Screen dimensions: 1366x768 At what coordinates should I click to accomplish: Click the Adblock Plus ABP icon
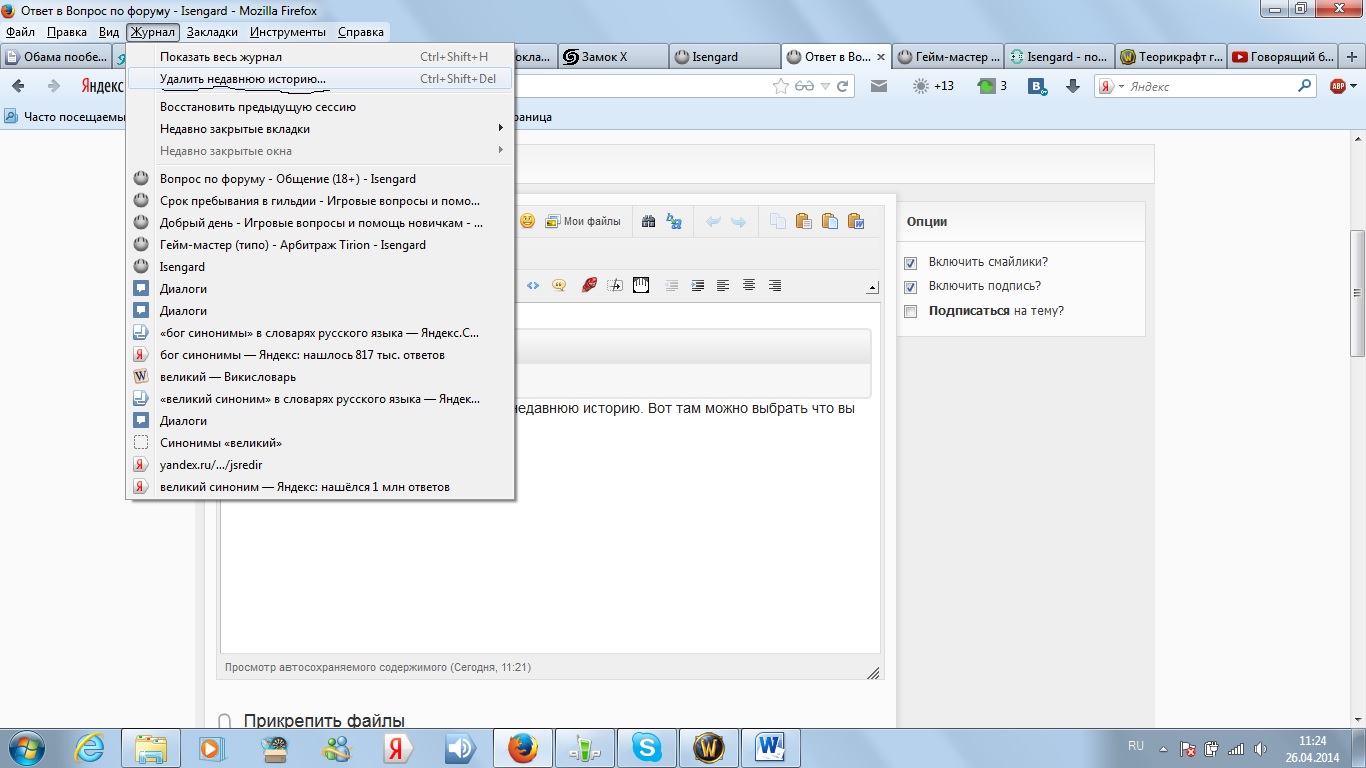1338,87
